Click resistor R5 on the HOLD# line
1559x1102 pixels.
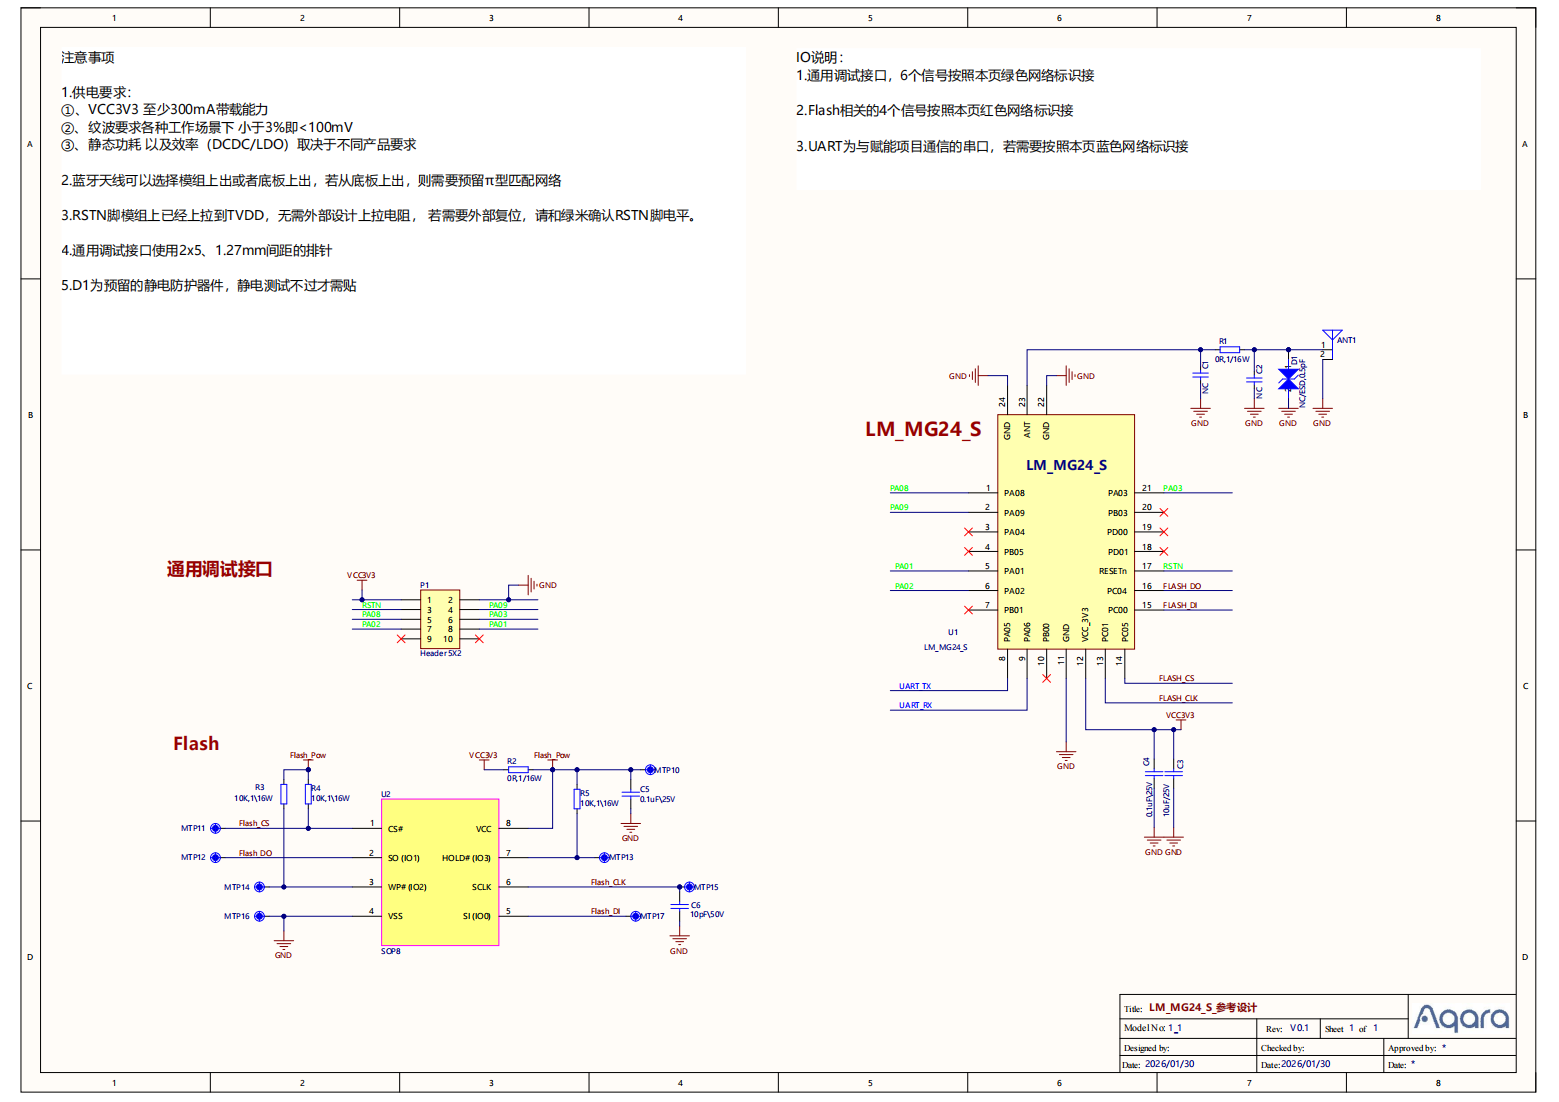click(577, 799)
